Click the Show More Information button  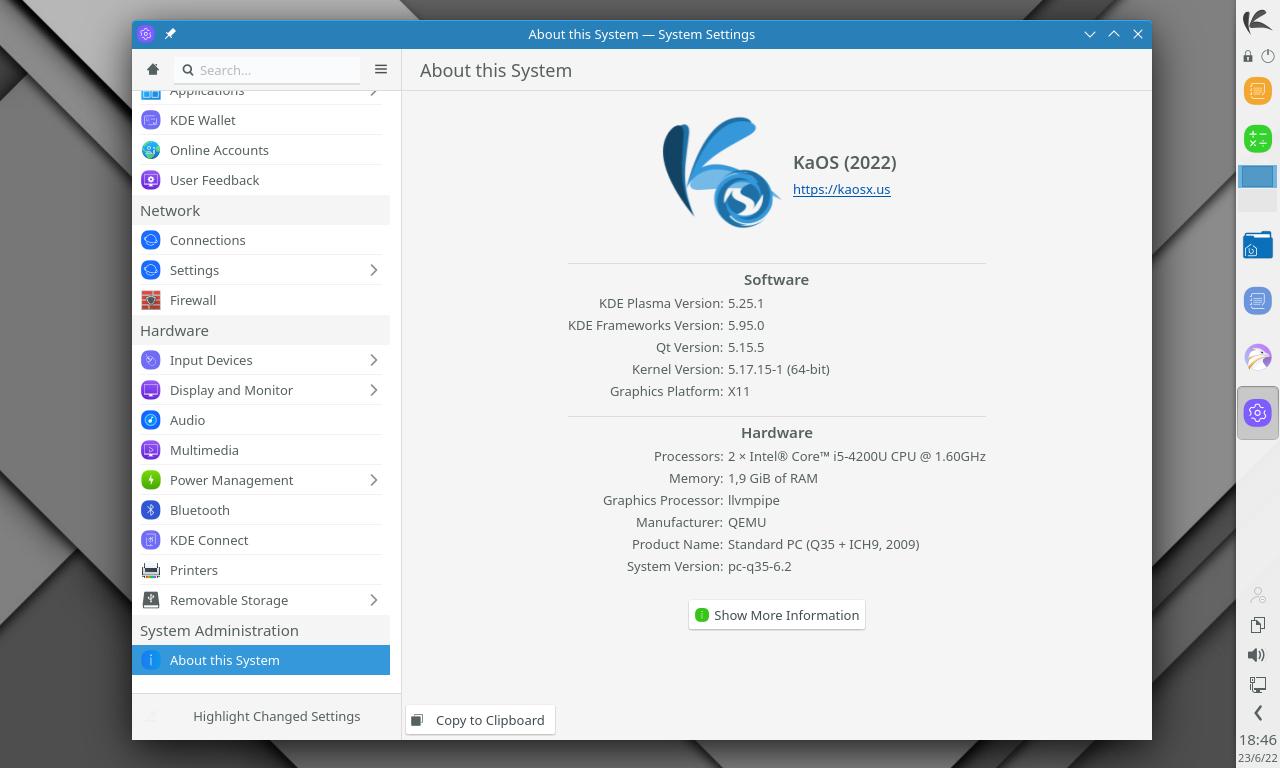777,615
